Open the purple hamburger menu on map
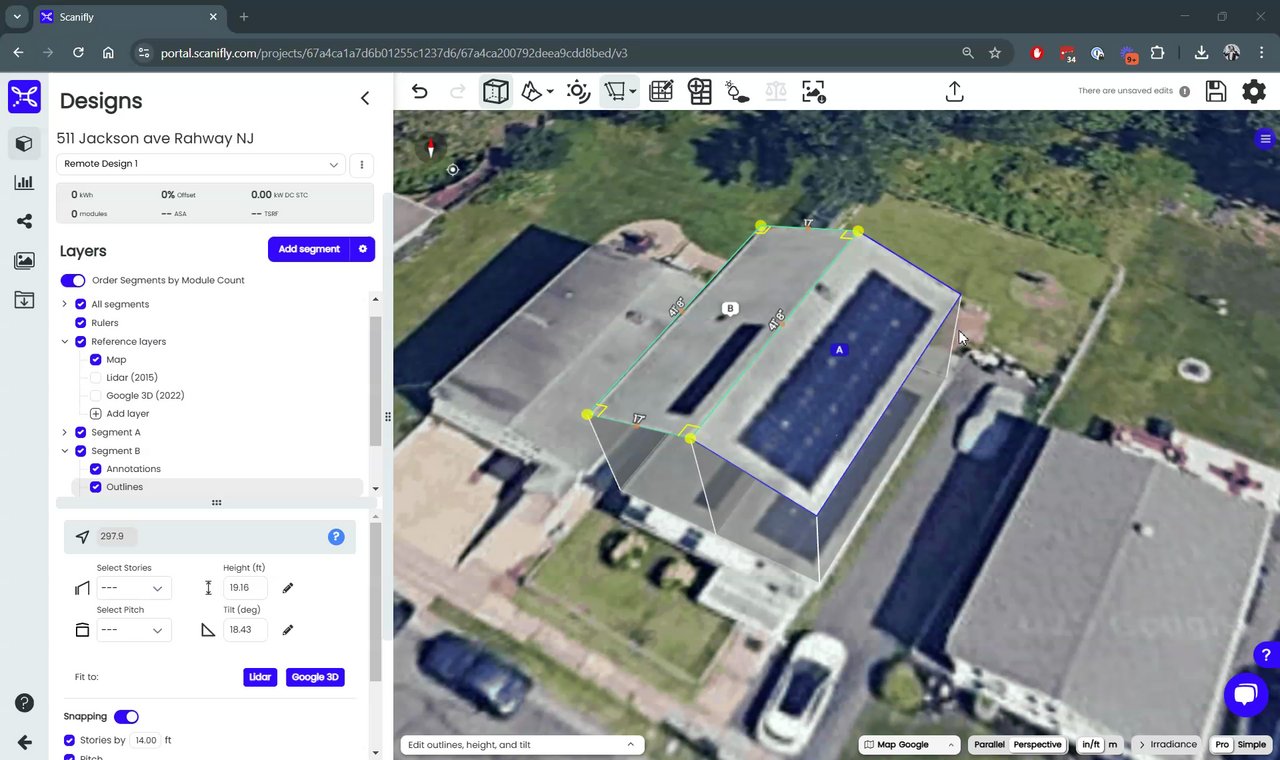Viewport: 1280px width, 760px height. [x=1267, y=139]
